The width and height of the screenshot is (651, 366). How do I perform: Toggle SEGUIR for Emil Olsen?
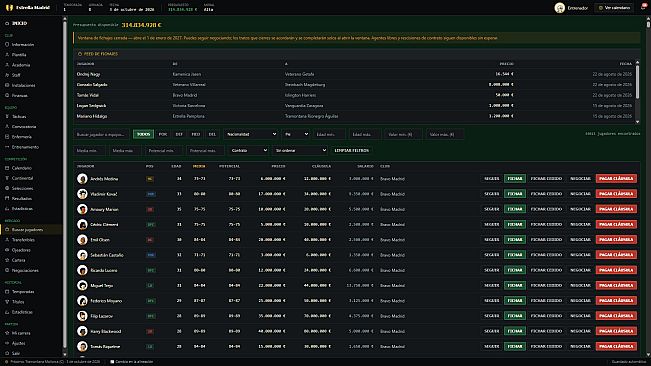tap(492, 239)
